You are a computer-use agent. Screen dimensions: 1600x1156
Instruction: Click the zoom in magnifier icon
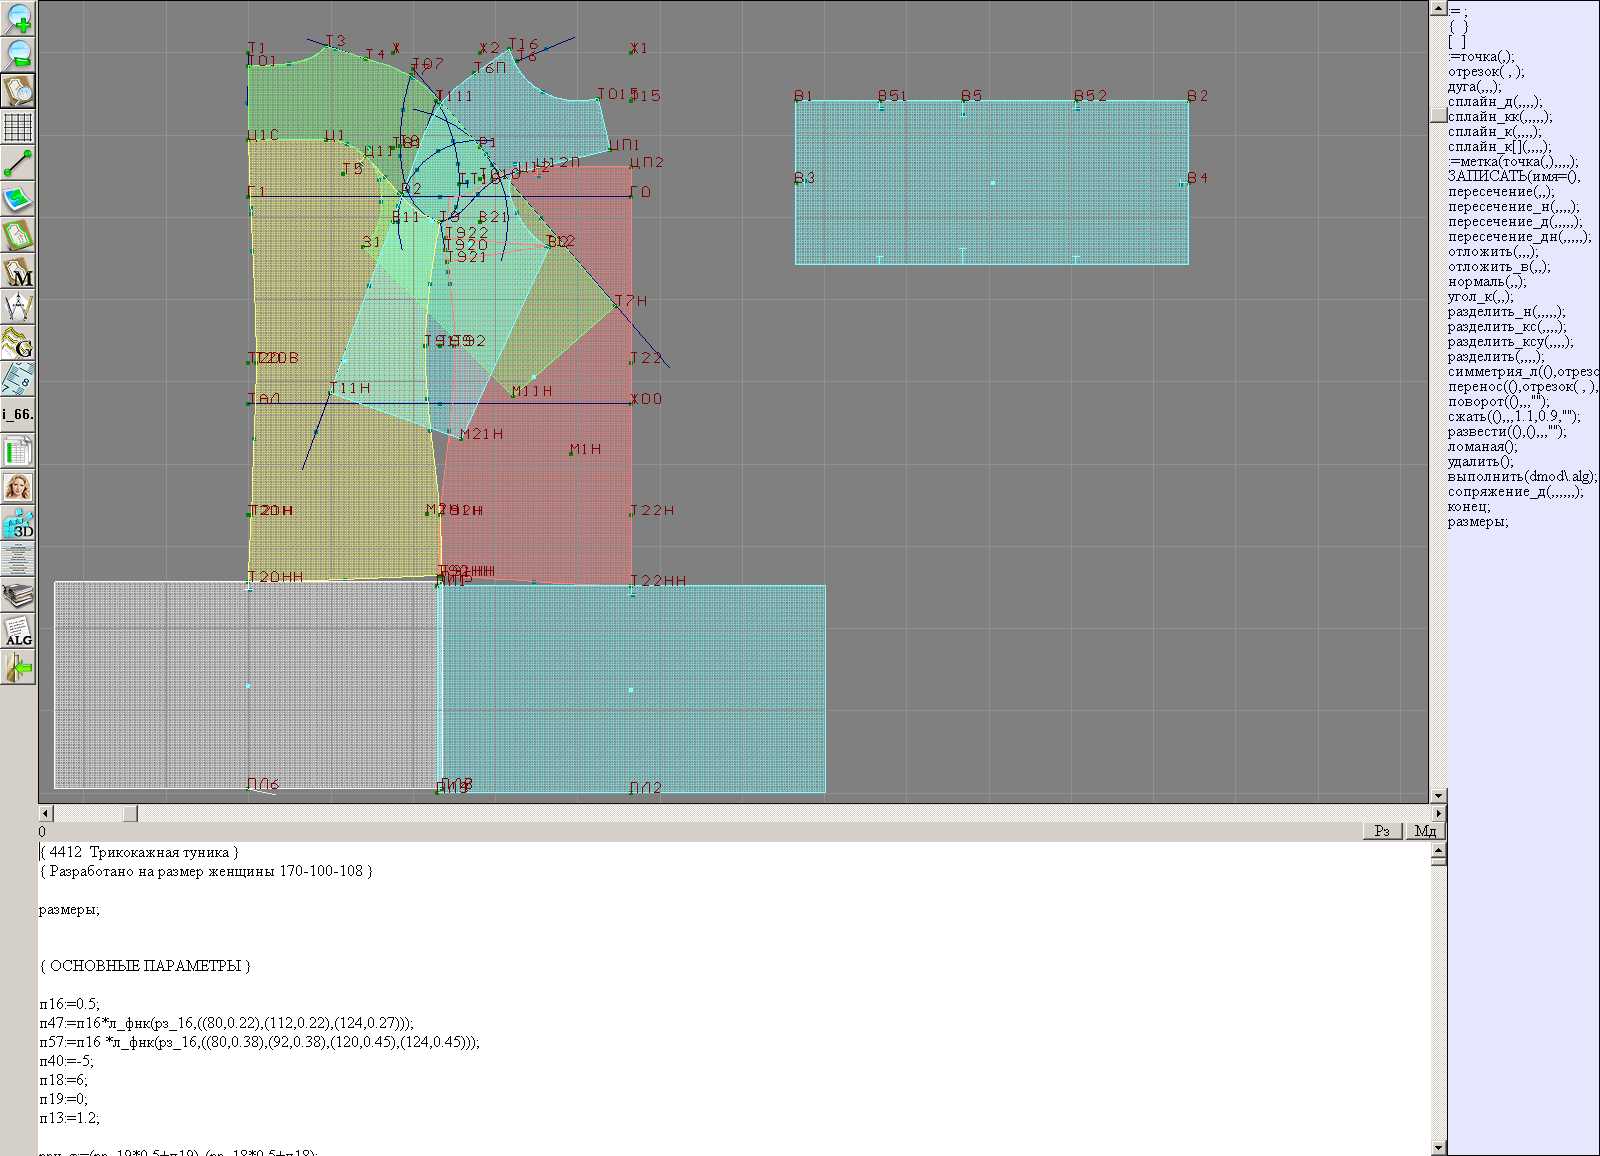(18, 18)
